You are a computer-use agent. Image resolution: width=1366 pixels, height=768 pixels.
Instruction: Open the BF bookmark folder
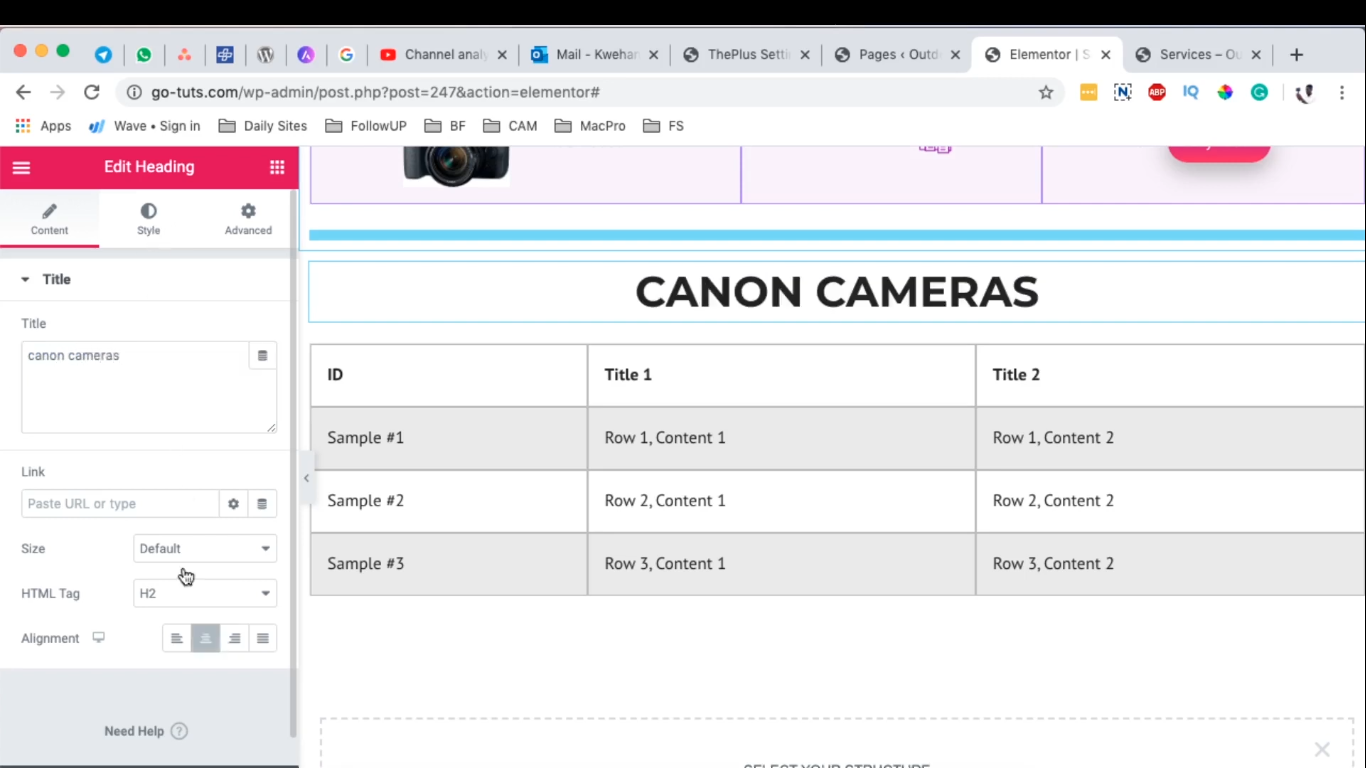tap(445, 126)
